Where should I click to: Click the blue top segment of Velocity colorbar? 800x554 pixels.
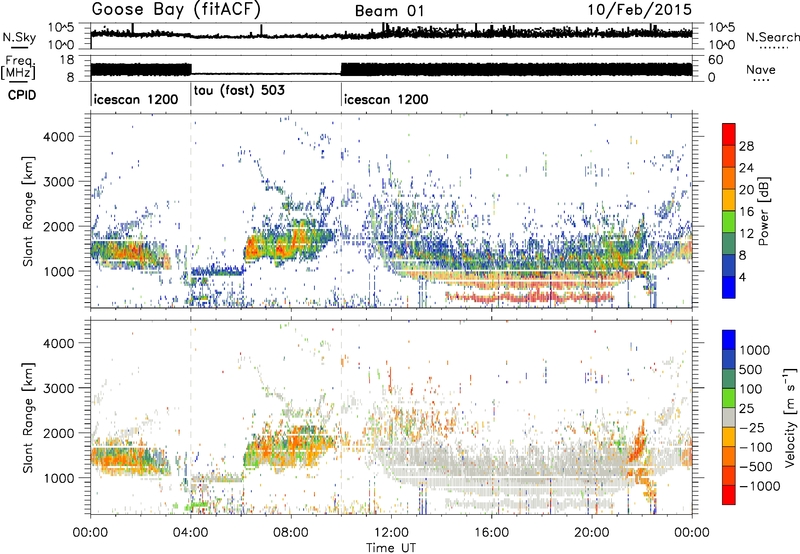tap(729, 340)
